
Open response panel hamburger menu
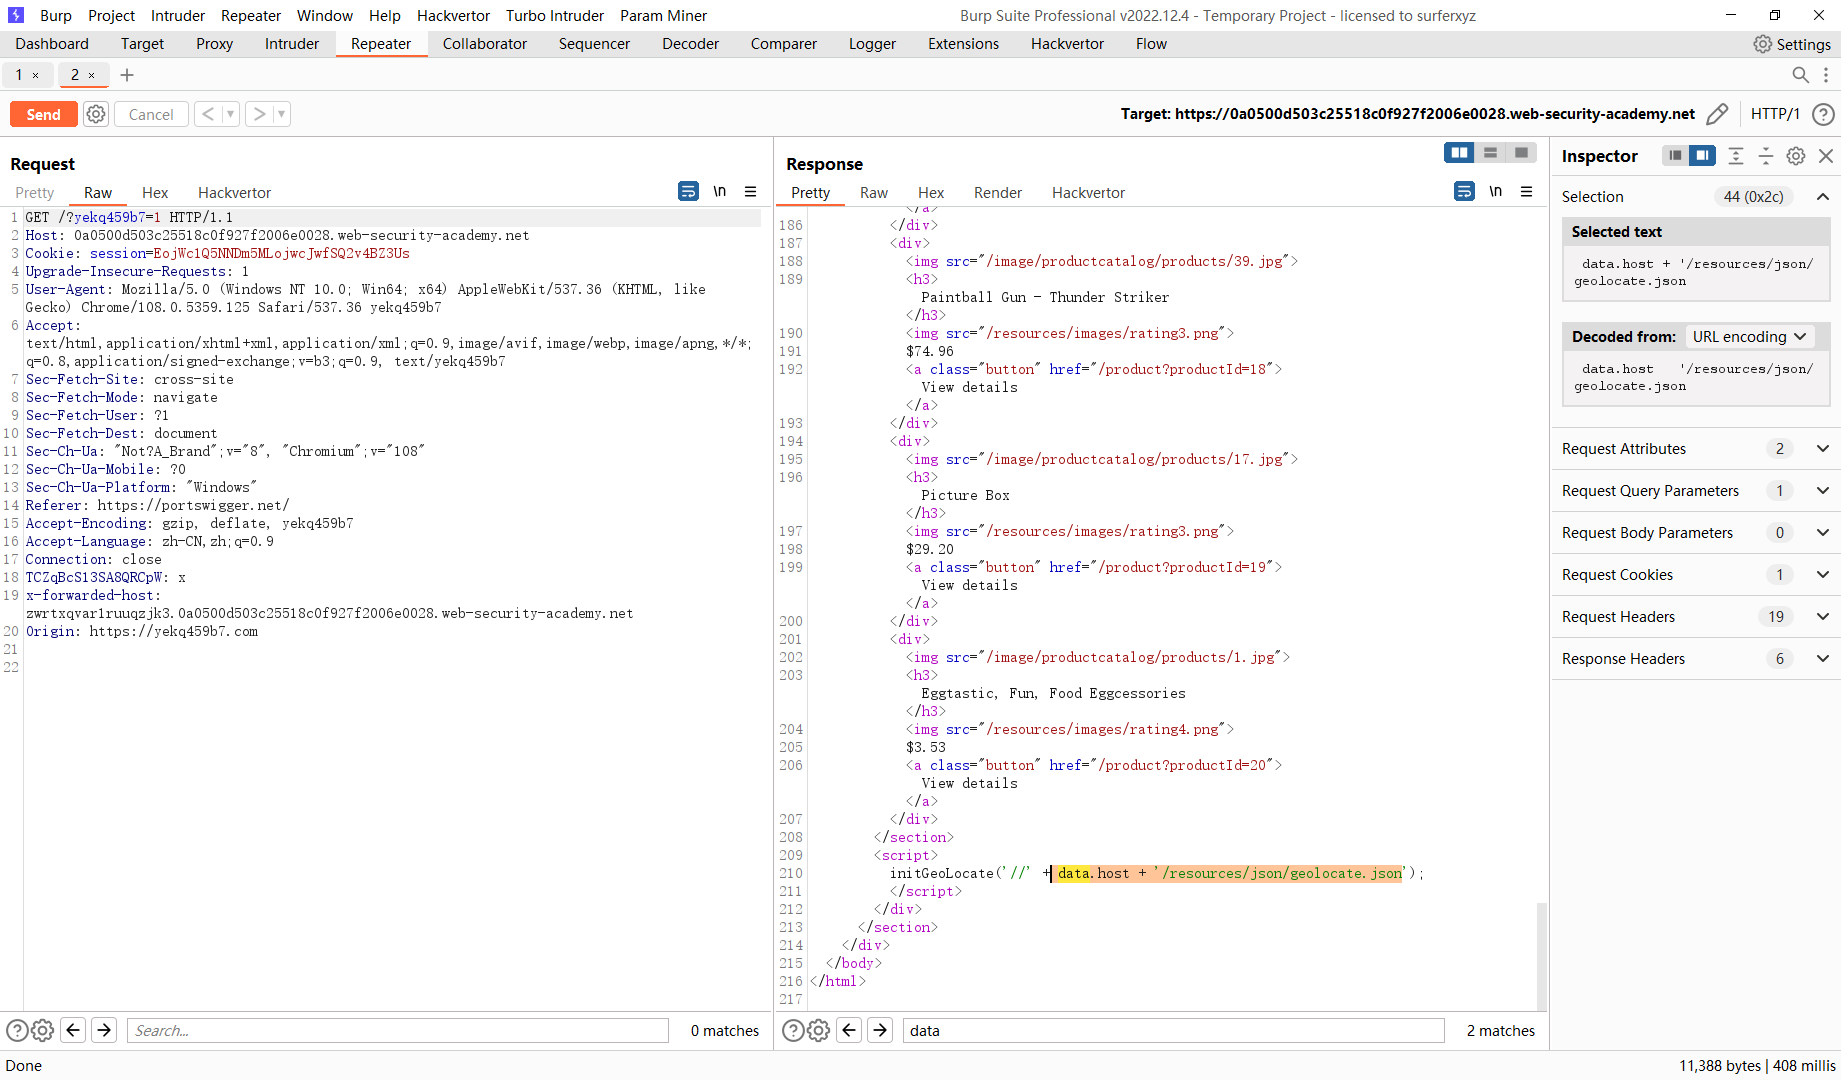click(x=1527, y=191)
